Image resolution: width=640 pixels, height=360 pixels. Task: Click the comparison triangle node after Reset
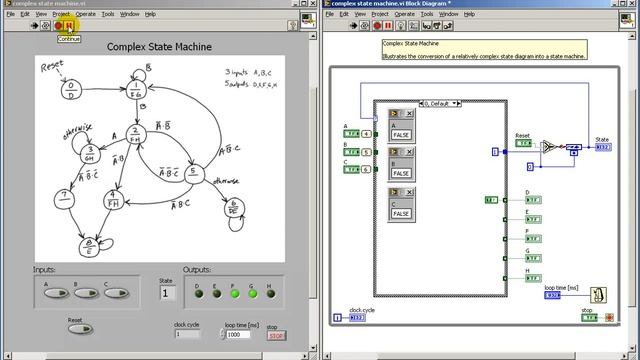[549, 147]
